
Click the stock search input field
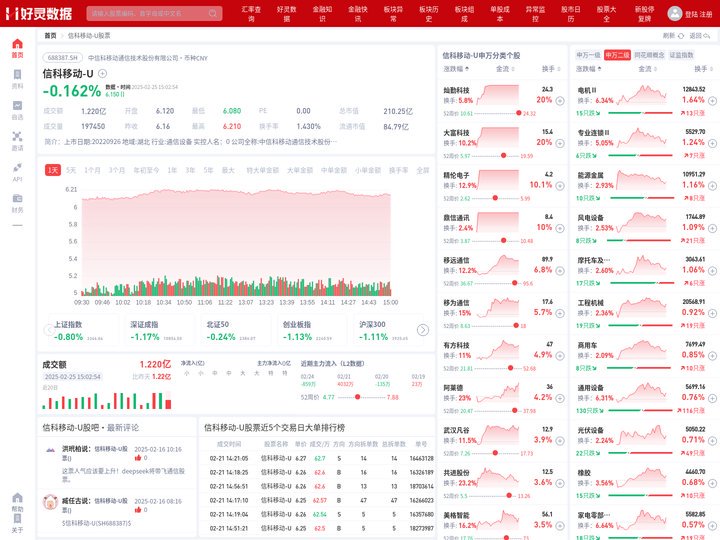tap(154, 13)
